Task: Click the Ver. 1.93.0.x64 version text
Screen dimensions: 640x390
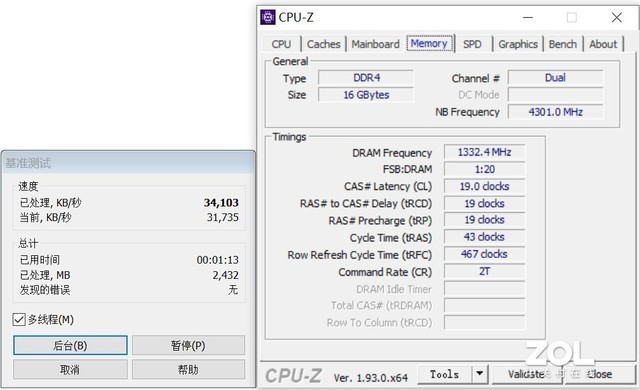Action: tap(371, 378)
